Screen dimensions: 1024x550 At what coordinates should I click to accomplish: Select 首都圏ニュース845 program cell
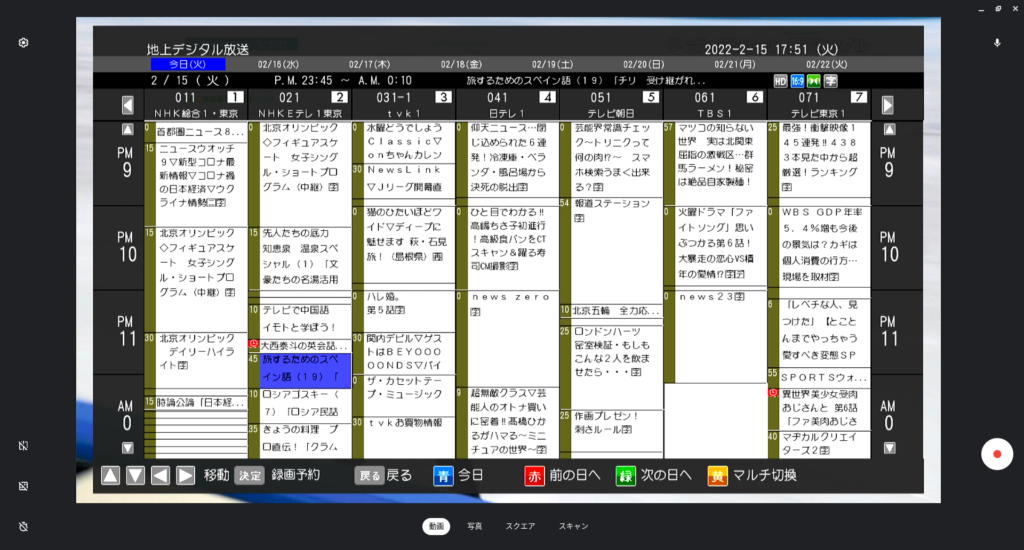(196, 131)
